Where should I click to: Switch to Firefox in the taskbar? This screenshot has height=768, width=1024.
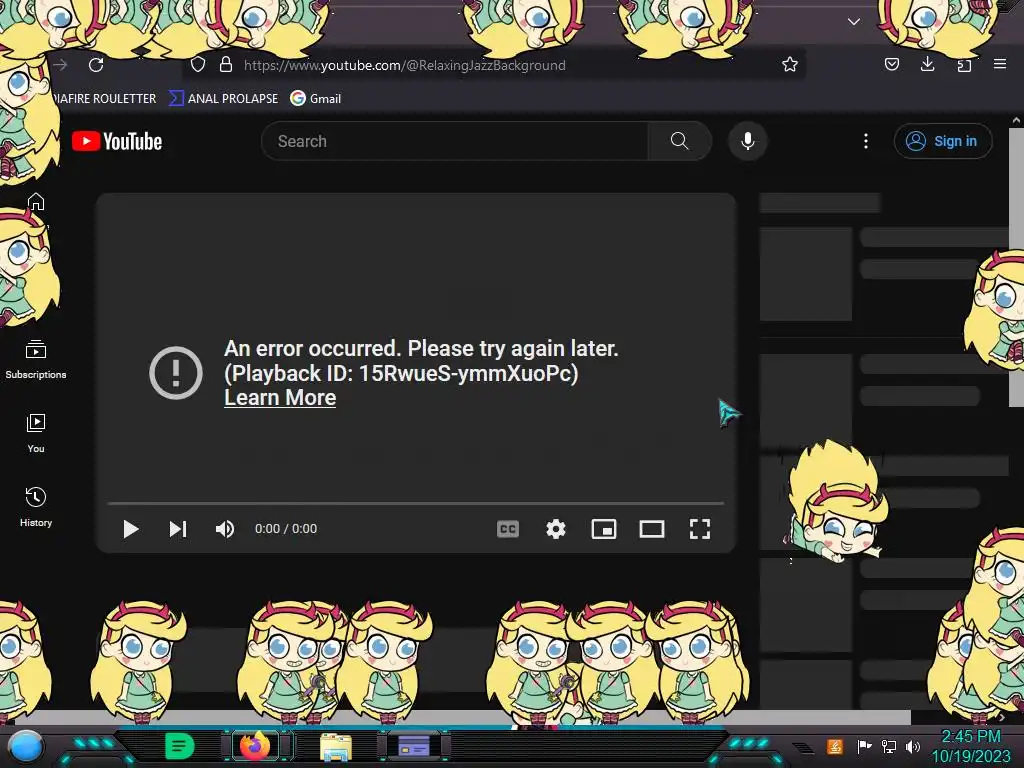256,745
